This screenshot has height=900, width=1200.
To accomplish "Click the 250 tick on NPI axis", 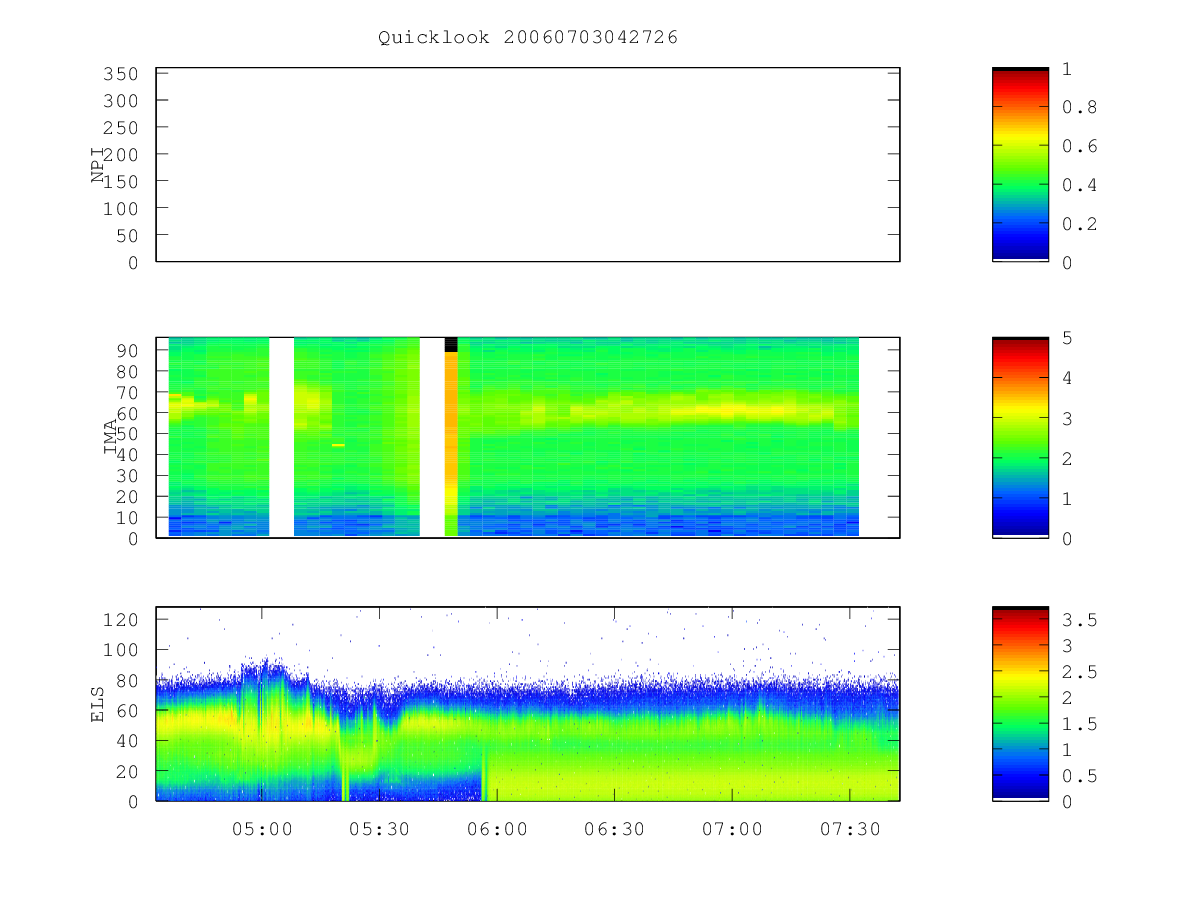I will (x=120, y=128).
